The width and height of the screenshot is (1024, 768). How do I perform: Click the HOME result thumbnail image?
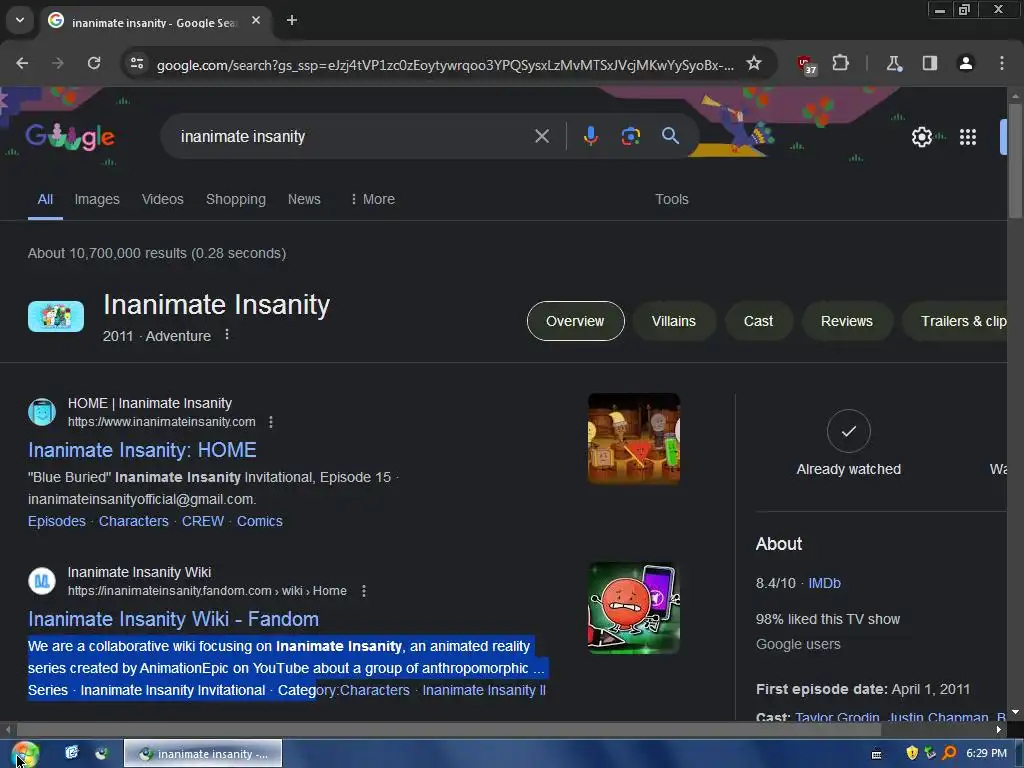pos(633,439)
